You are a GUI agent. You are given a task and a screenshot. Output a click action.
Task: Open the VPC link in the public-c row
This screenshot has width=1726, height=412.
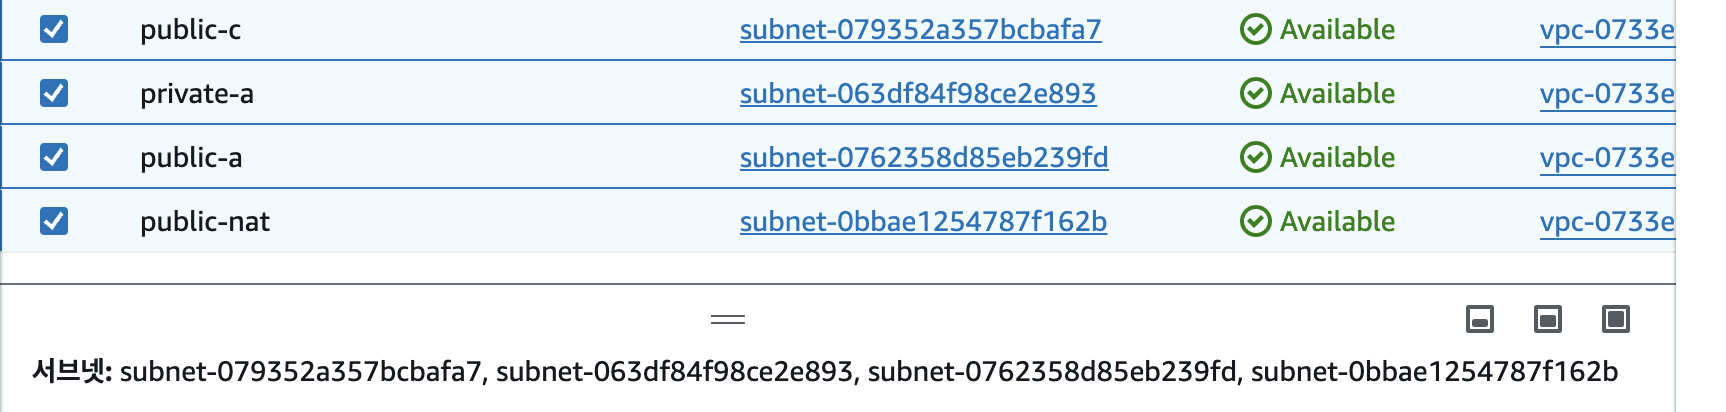[x=1607, y=30]
